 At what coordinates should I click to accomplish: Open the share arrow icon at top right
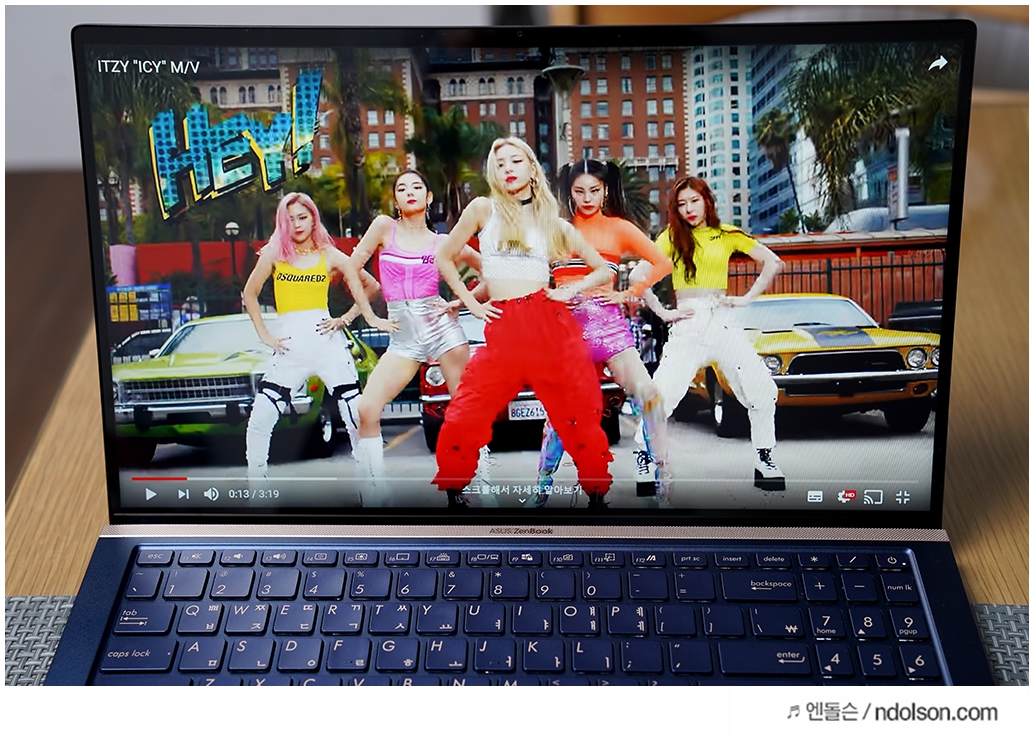[938, 63]
